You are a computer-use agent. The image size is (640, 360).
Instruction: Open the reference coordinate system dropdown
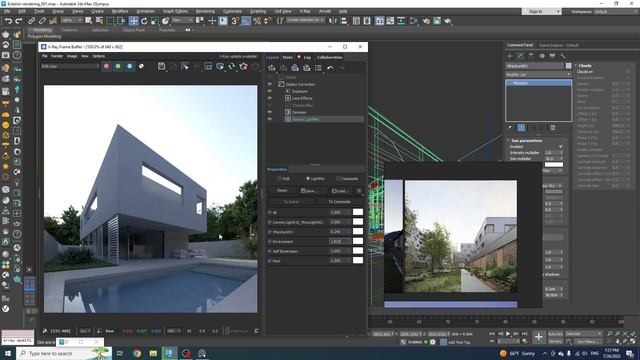(x=182, y=20)
